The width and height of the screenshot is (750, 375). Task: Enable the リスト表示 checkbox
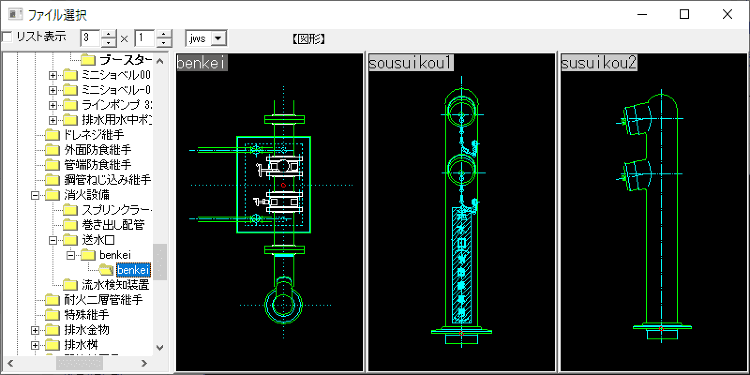7,37
